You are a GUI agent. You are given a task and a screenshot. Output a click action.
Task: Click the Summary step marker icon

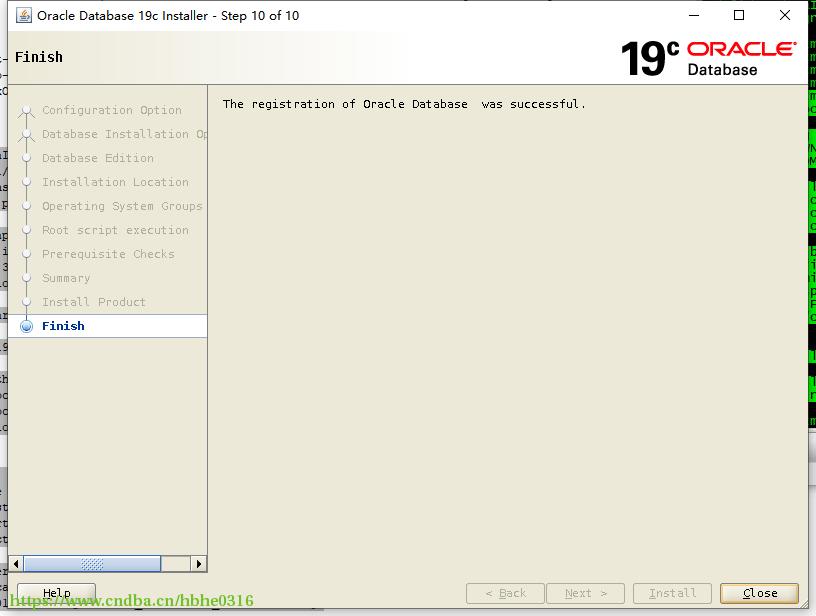(x=27, y=278)
